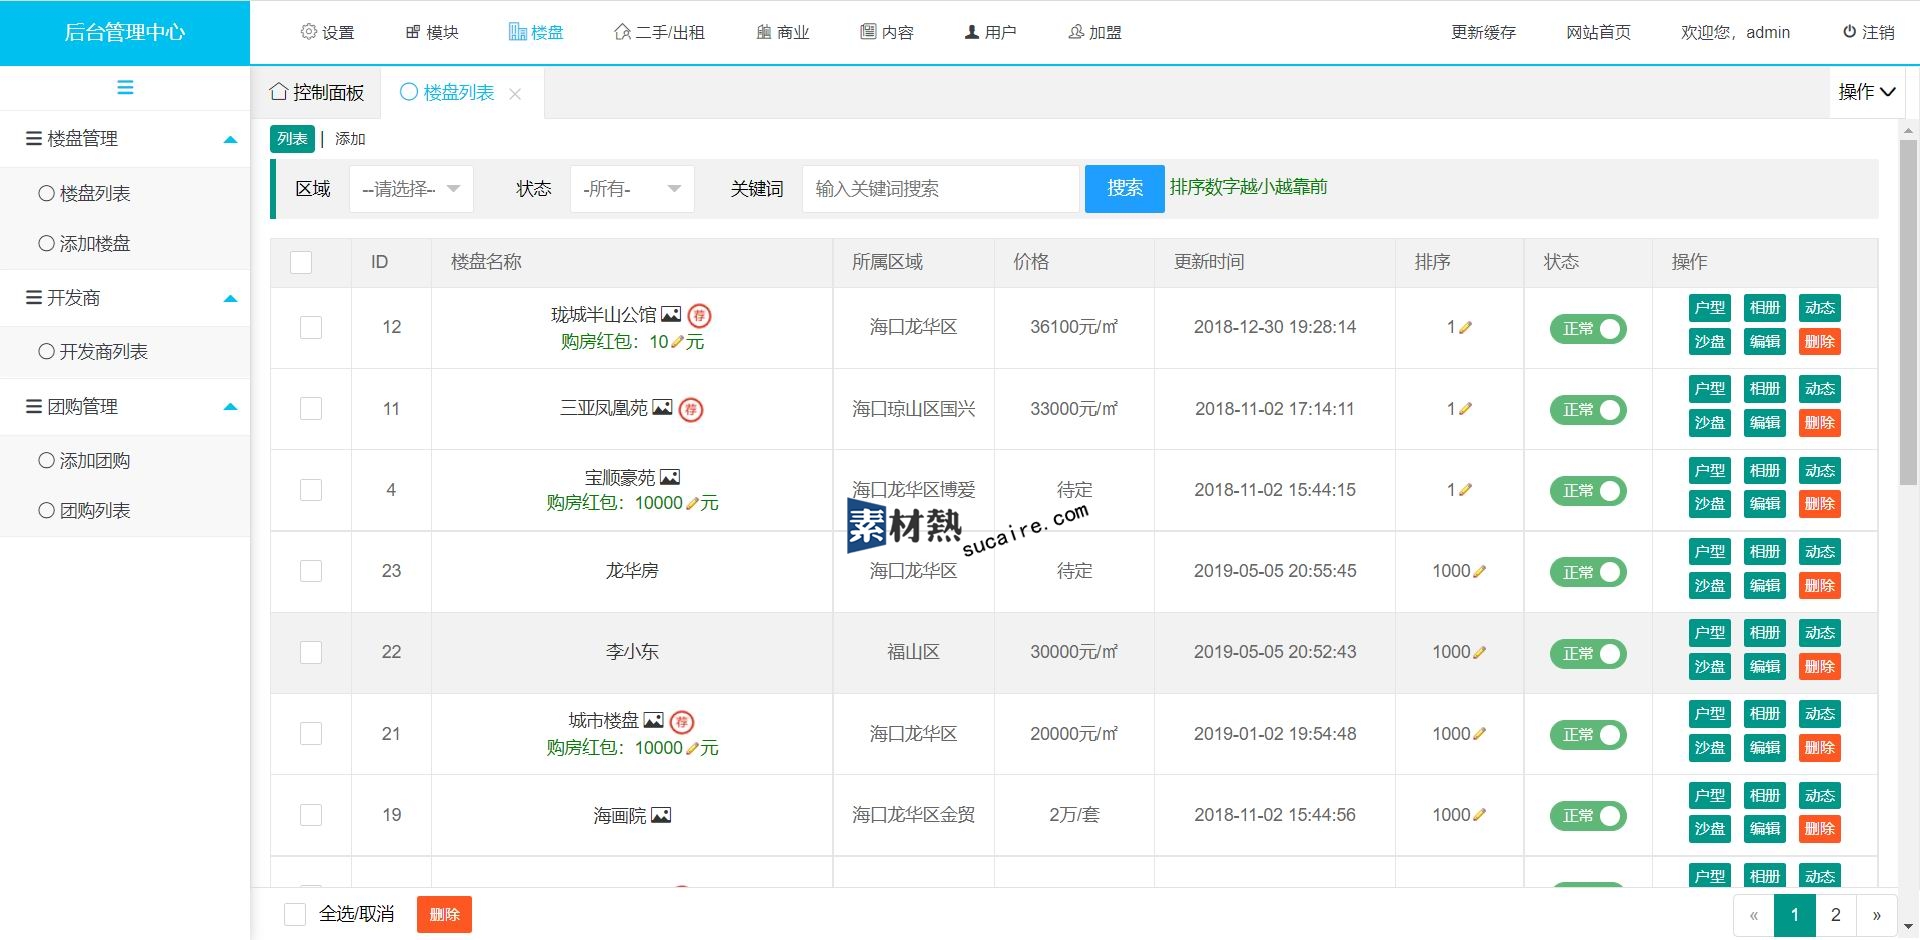Screen dimensions: 1920x940
Task: Tick the checkbox for 珑城半山公馆 row
Action: [x=311, y=327]
